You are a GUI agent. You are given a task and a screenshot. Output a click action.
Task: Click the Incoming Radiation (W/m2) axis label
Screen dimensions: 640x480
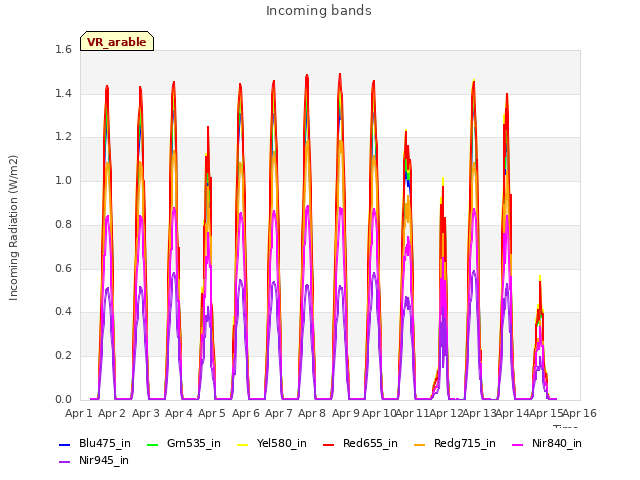(13, 228)
